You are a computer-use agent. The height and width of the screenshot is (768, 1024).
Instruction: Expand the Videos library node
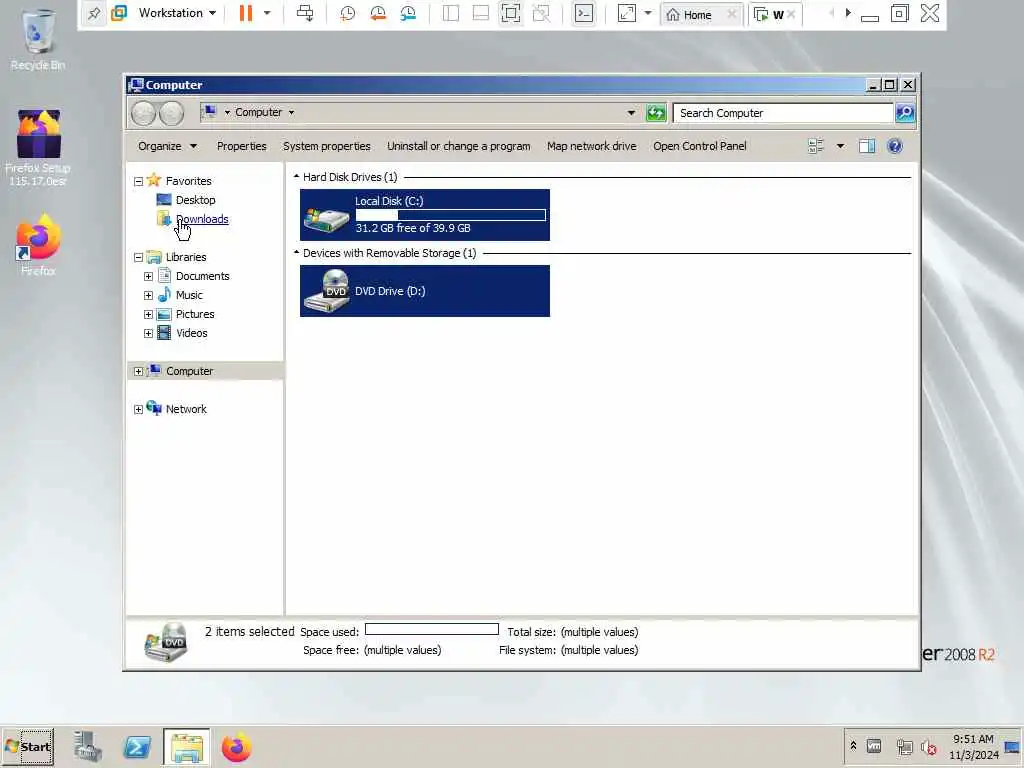(x=148, y=334)
